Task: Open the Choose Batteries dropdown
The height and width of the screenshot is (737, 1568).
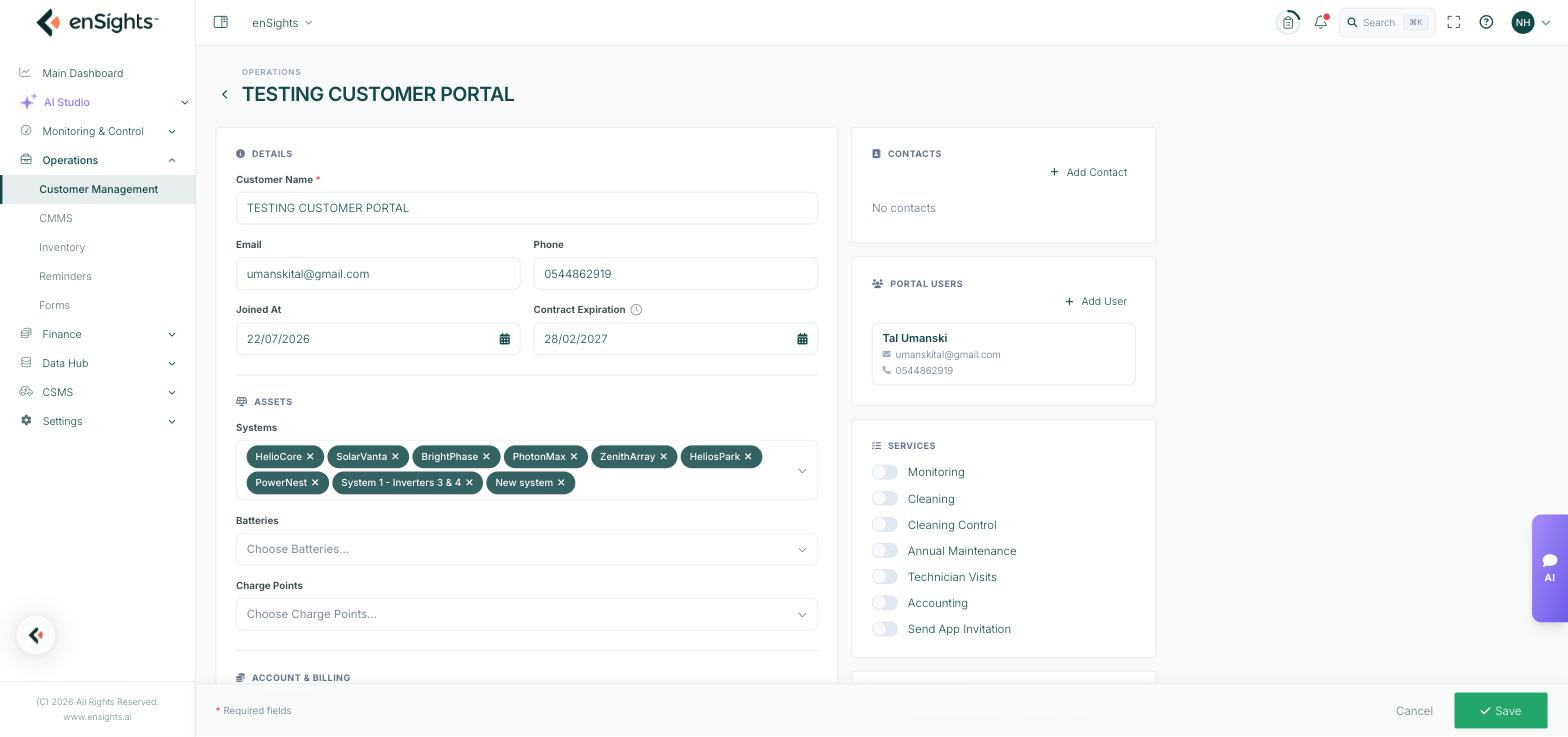Action: [527, 549]
